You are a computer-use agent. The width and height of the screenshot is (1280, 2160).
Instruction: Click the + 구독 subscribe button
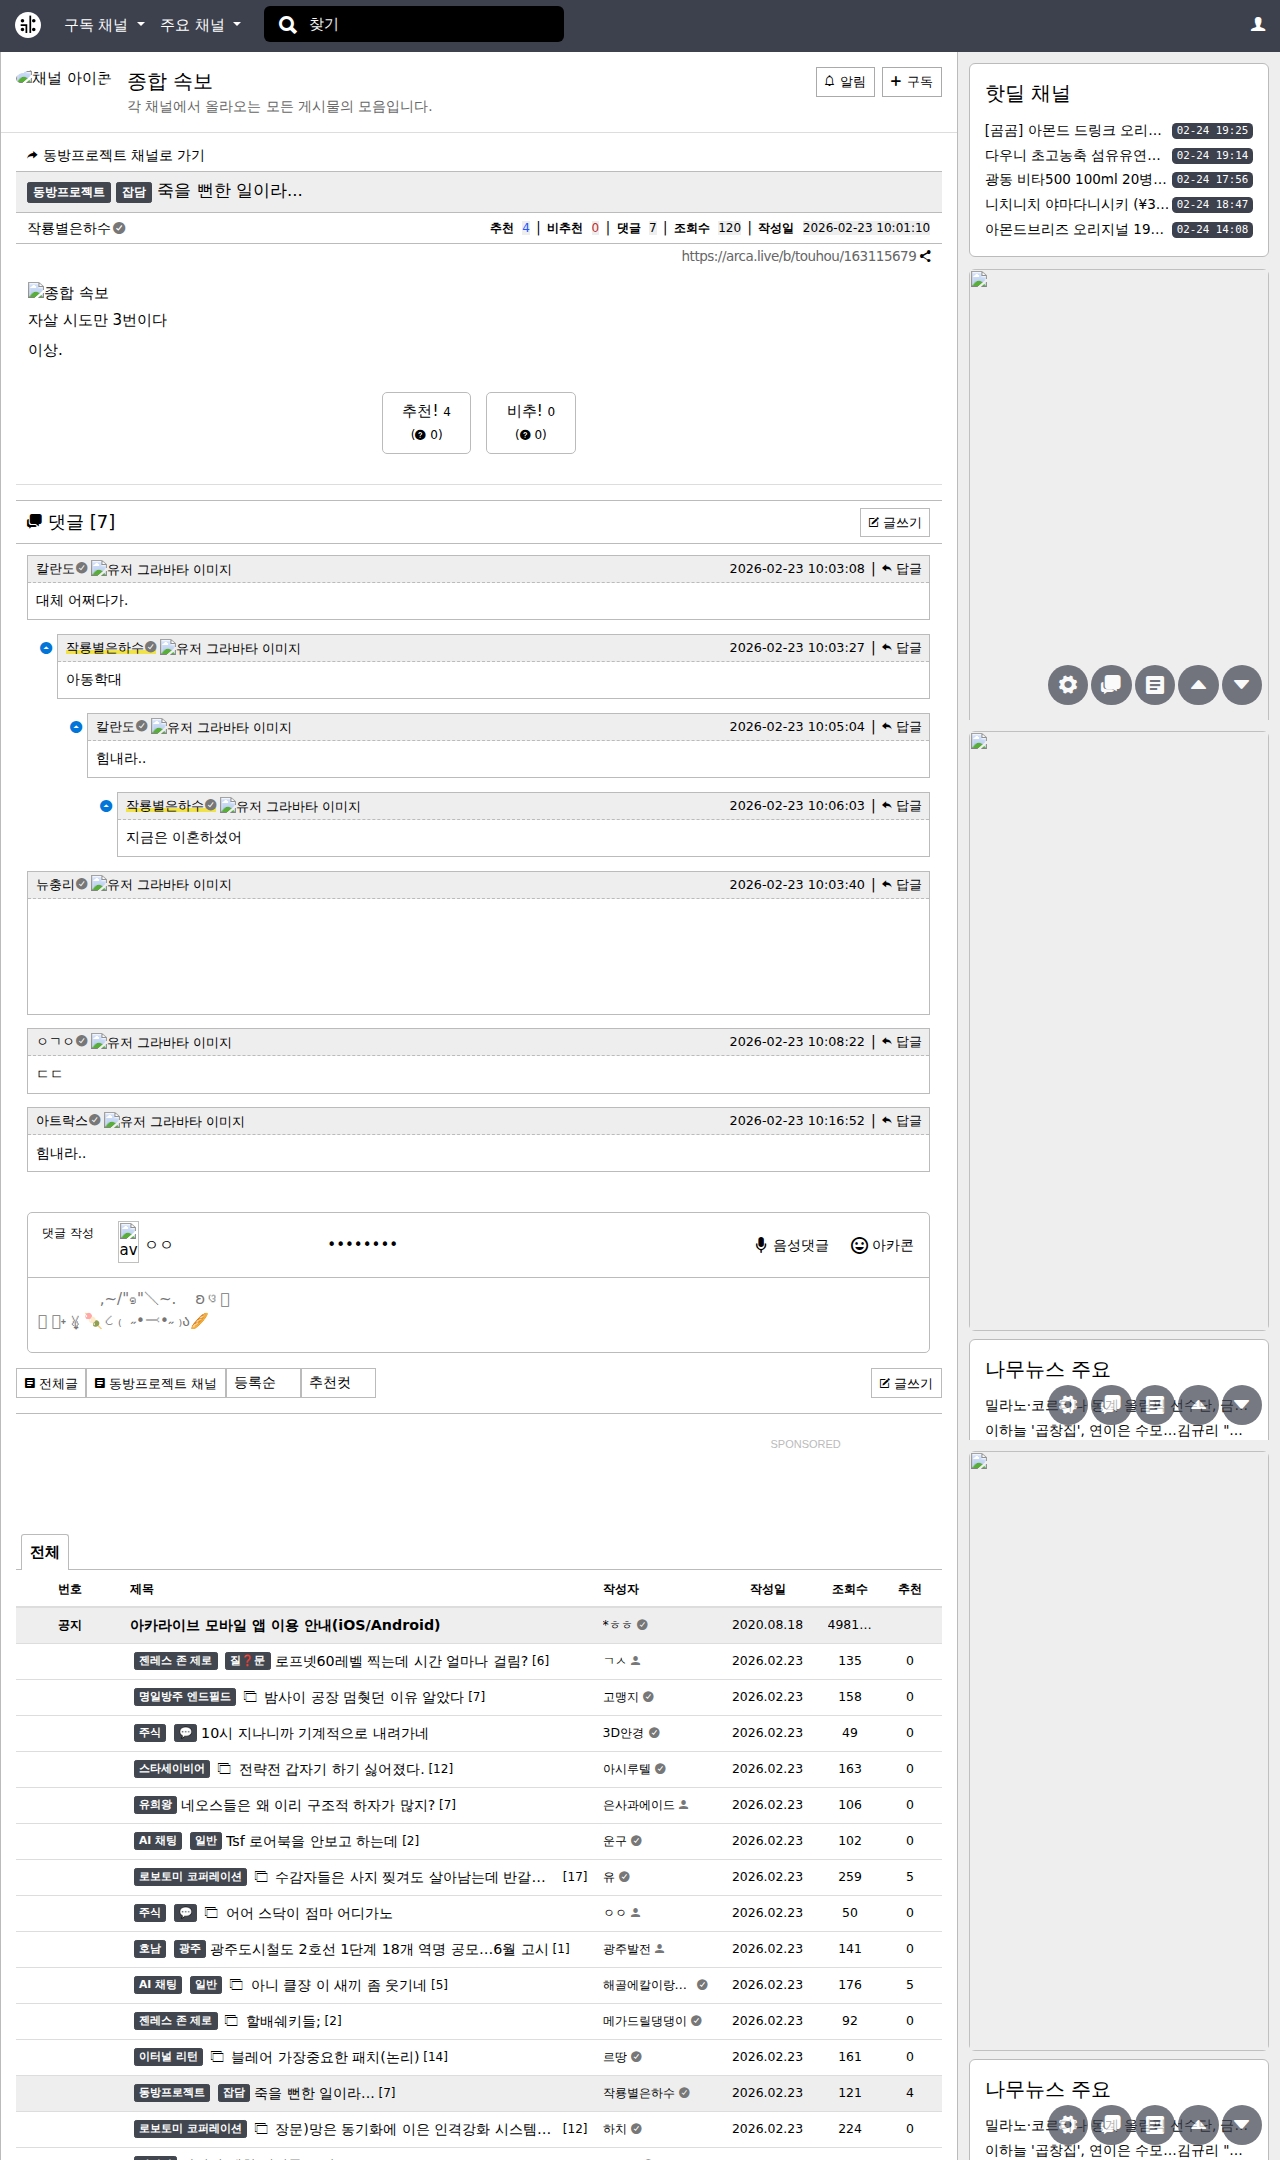click(x=912, y=82)
